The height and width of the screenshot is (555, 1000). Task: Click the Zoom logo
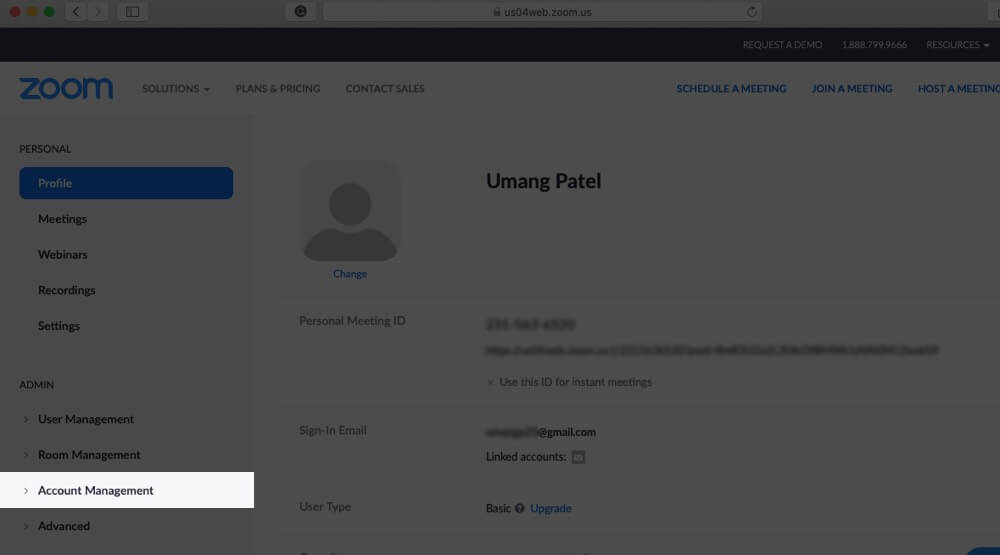[x=66, y=89]
